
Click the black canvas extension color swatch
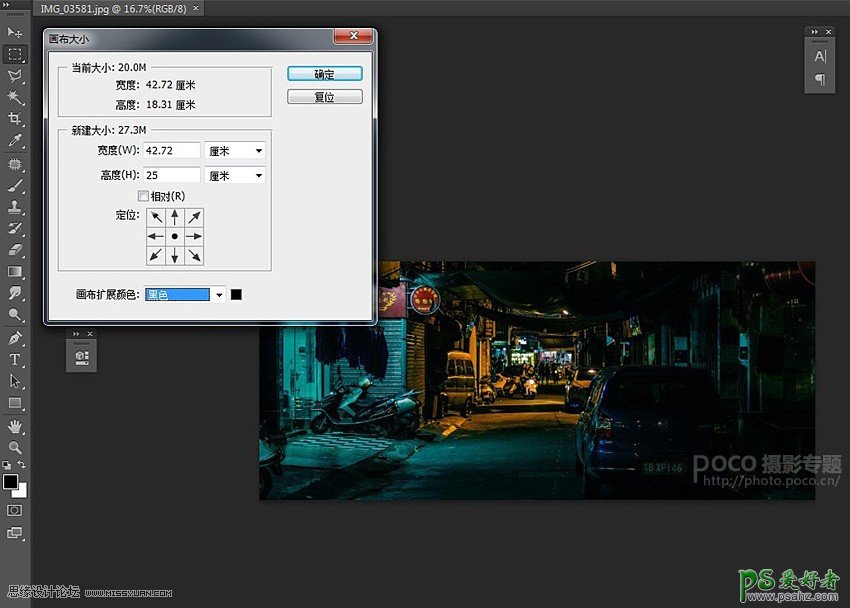(236, 294)
